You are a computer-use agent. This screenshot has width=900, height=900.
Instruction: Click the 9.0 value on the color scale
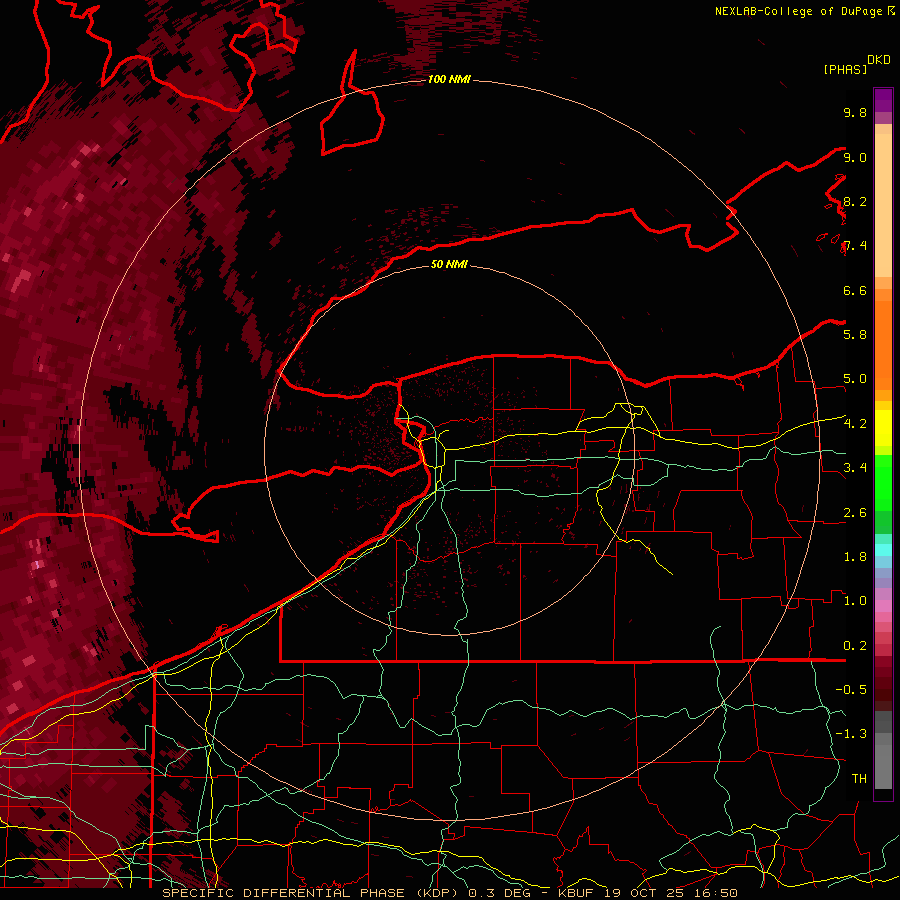pyautogui.click(x=855, y=158)
